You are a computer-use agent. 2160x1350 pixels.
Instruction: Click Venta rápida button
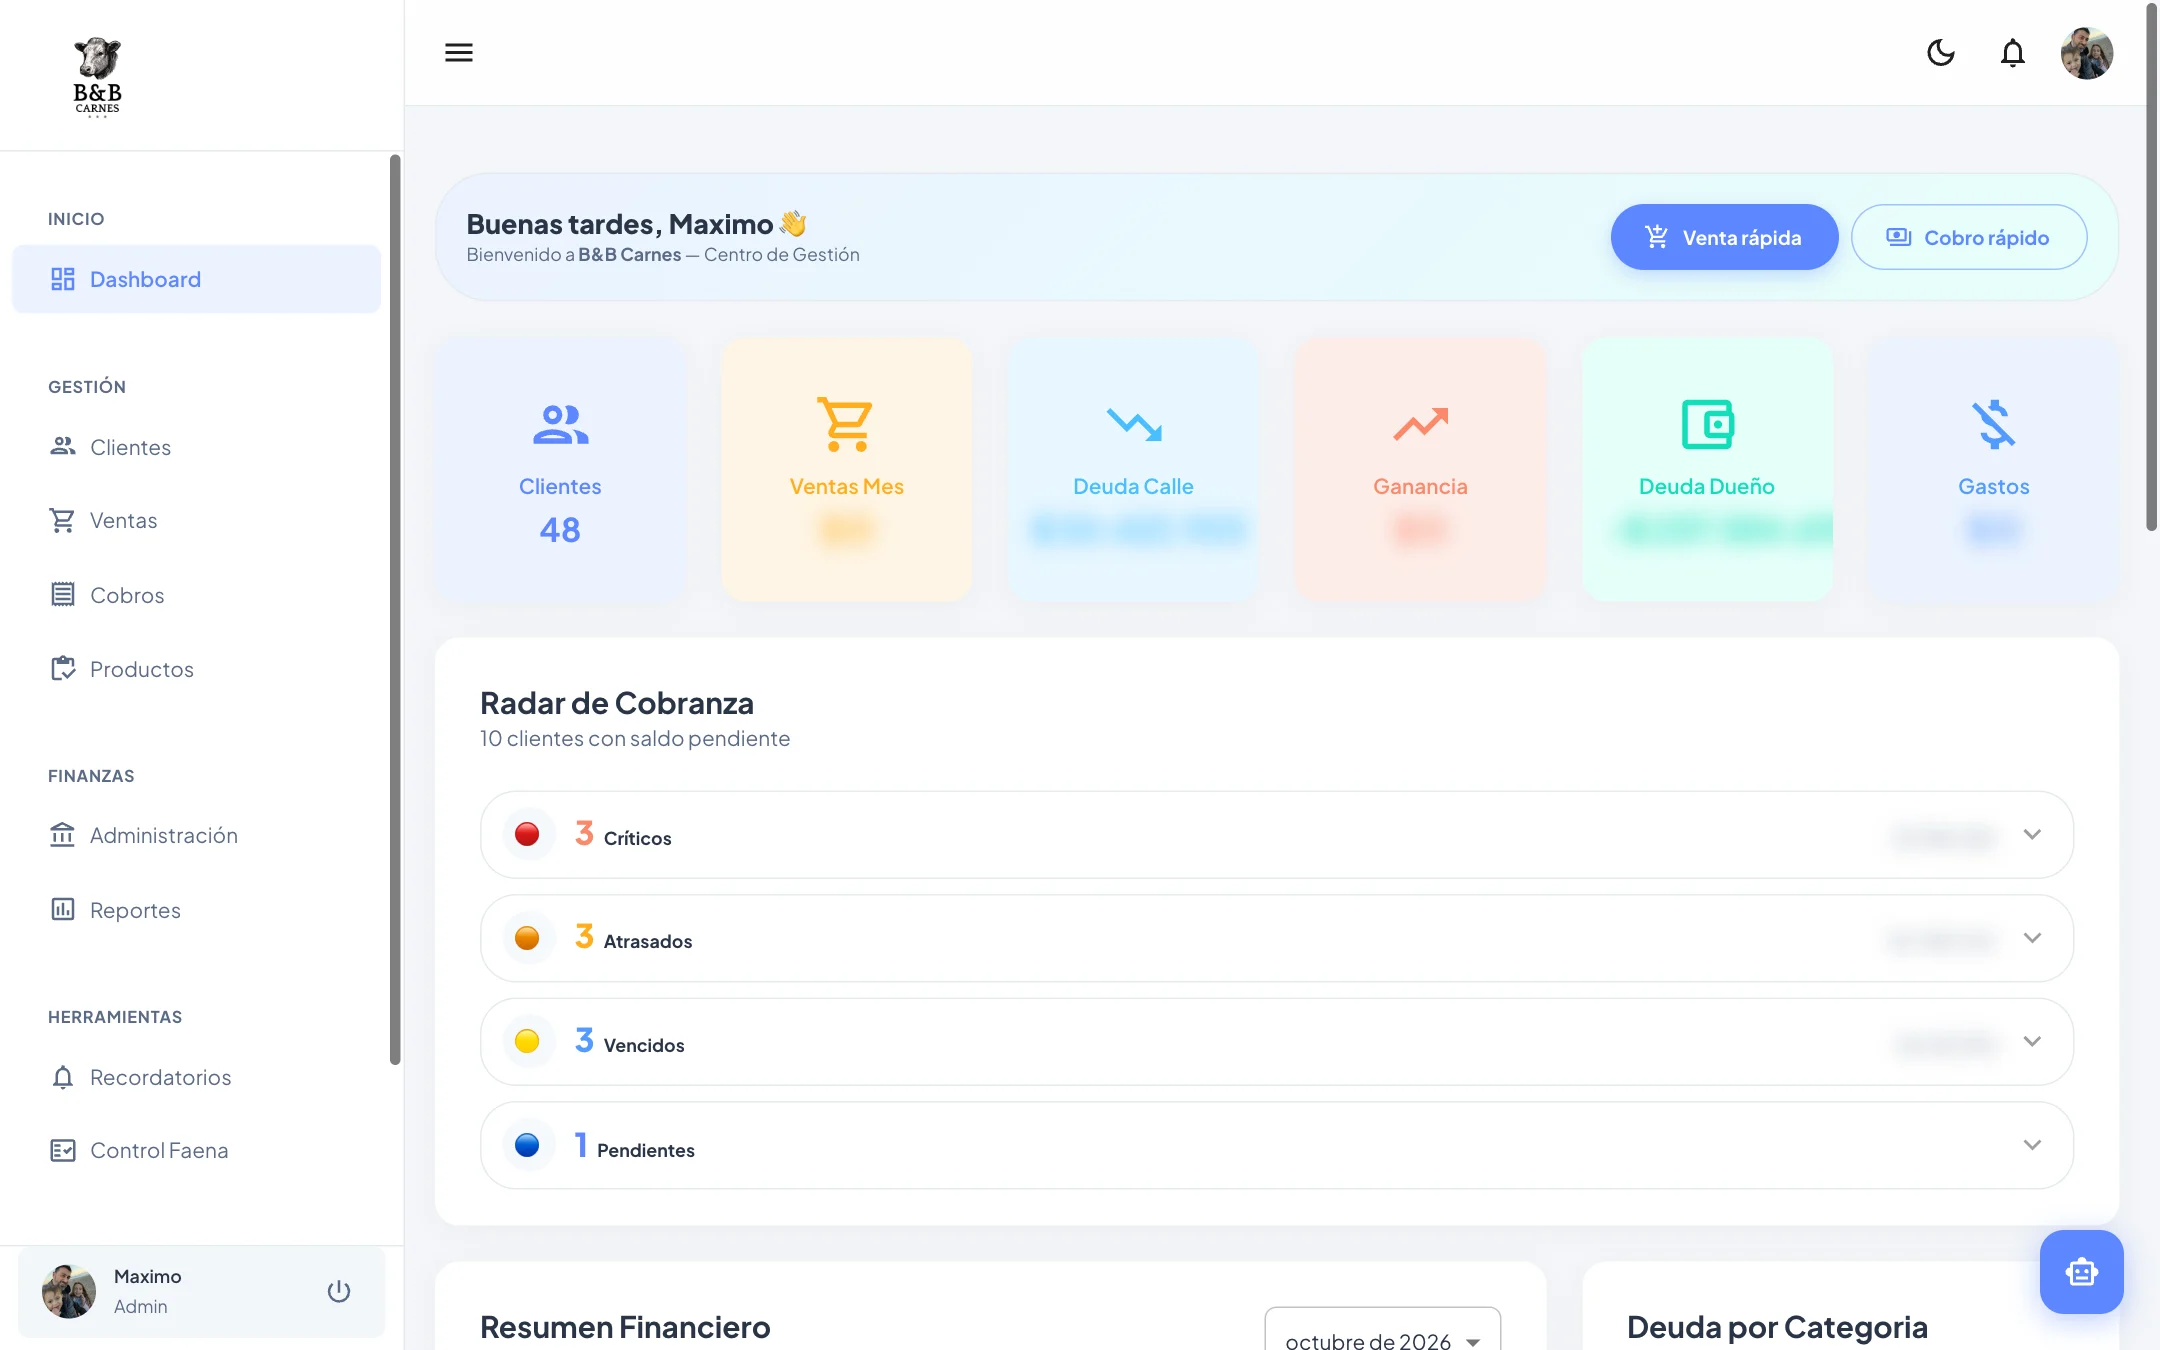(x=1724, y=237)
